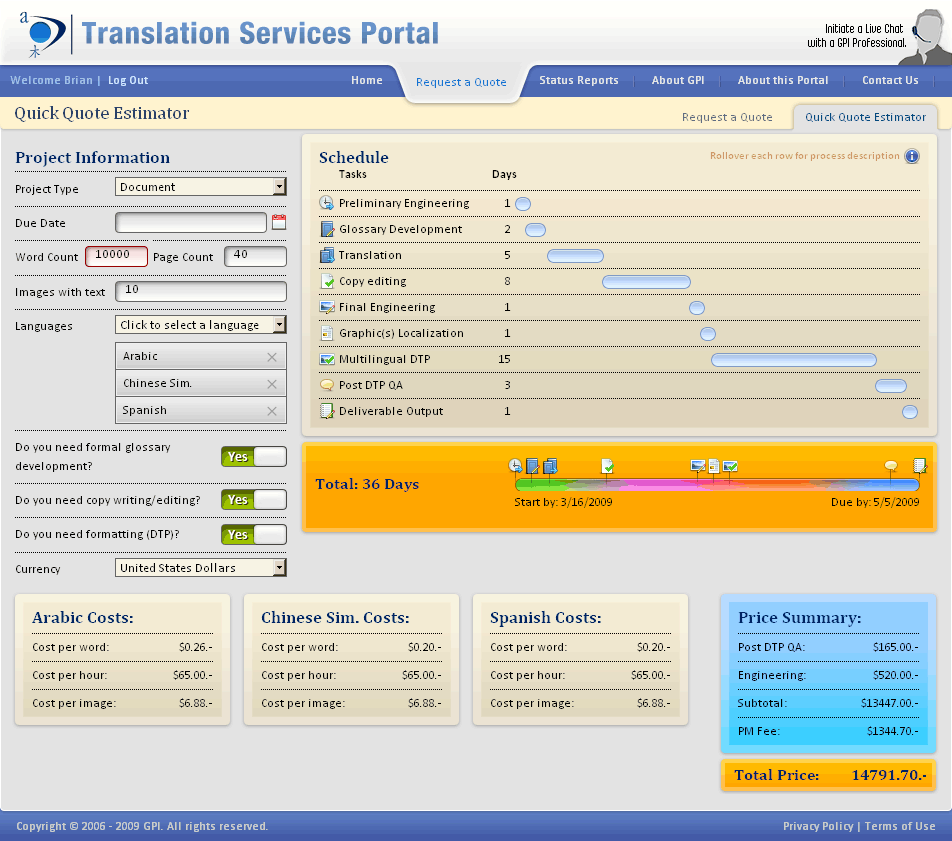The height and width of the screenshot is (841, 952).
Task: Open the Status Reports menu item
Action: pyautogui.click(x=578, y=81)
